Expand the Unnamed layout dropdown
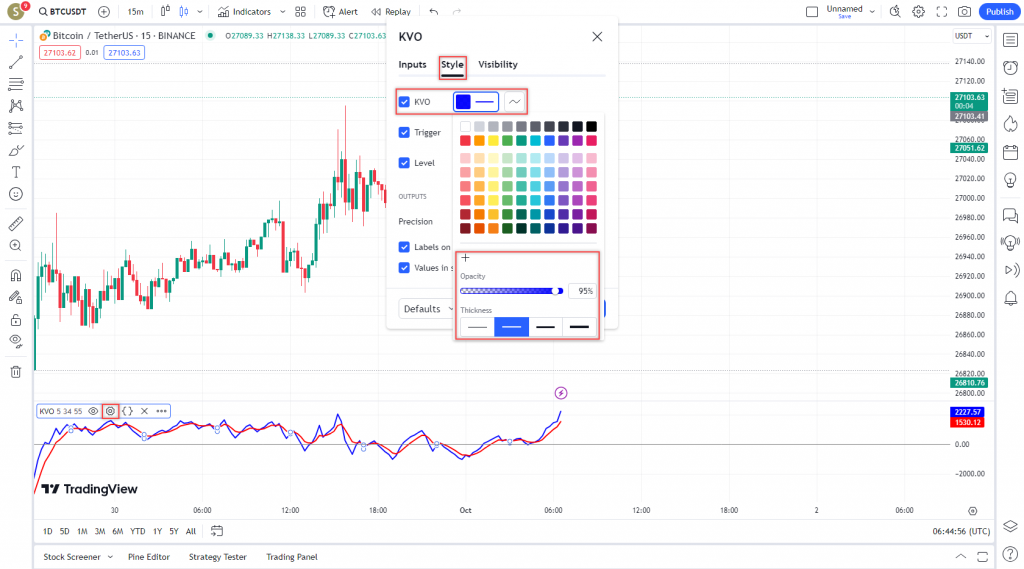 click(872, 12)
